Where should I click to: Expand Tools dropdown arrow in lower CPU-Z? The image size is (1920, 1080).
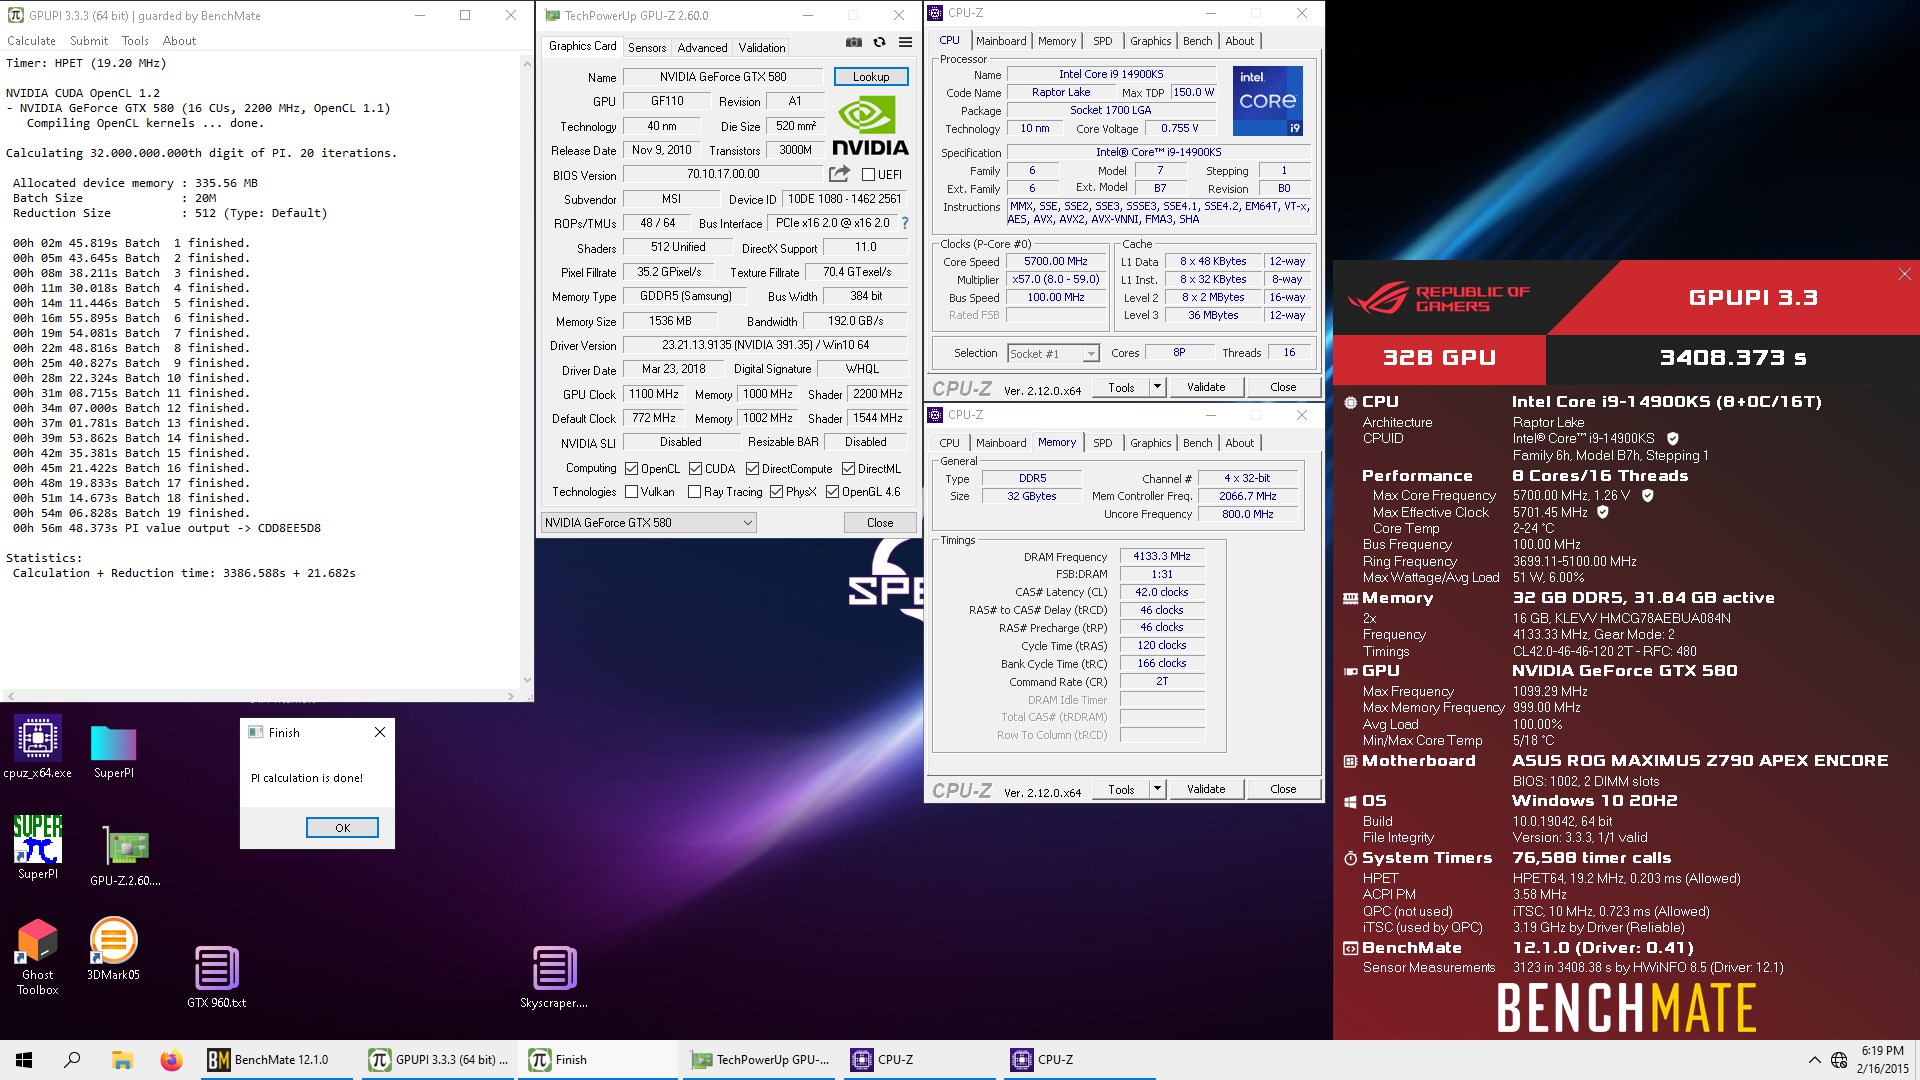1157,789
